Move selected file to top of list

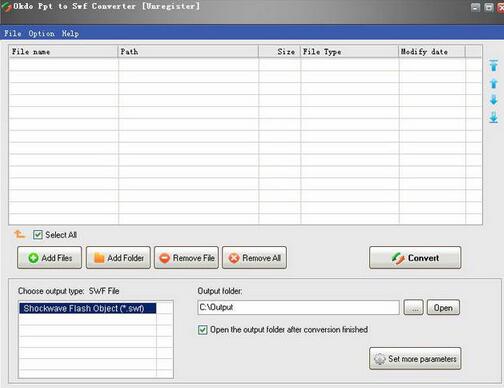click(494, 65)
